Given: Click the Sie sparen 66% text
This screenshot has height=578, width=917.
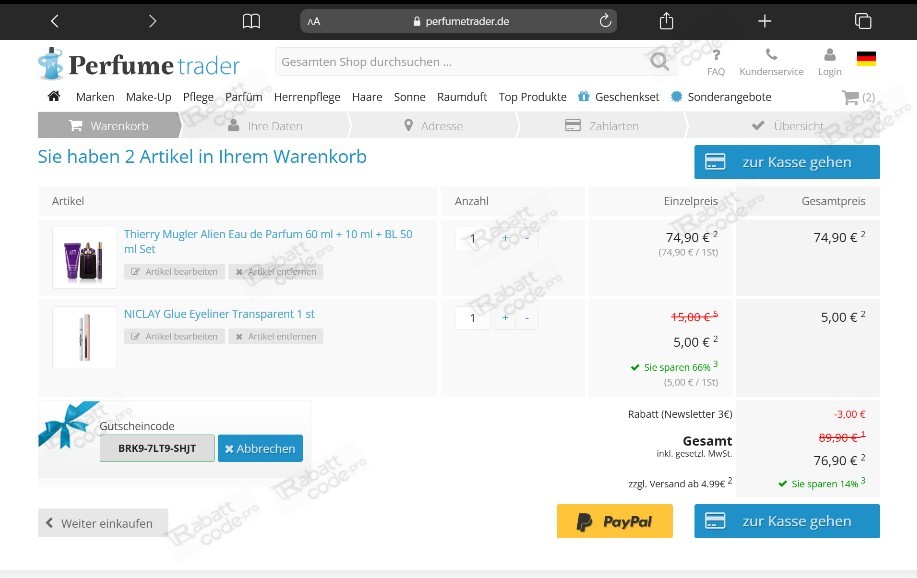Looking at the screenshot, I should (x=674, y=367).
